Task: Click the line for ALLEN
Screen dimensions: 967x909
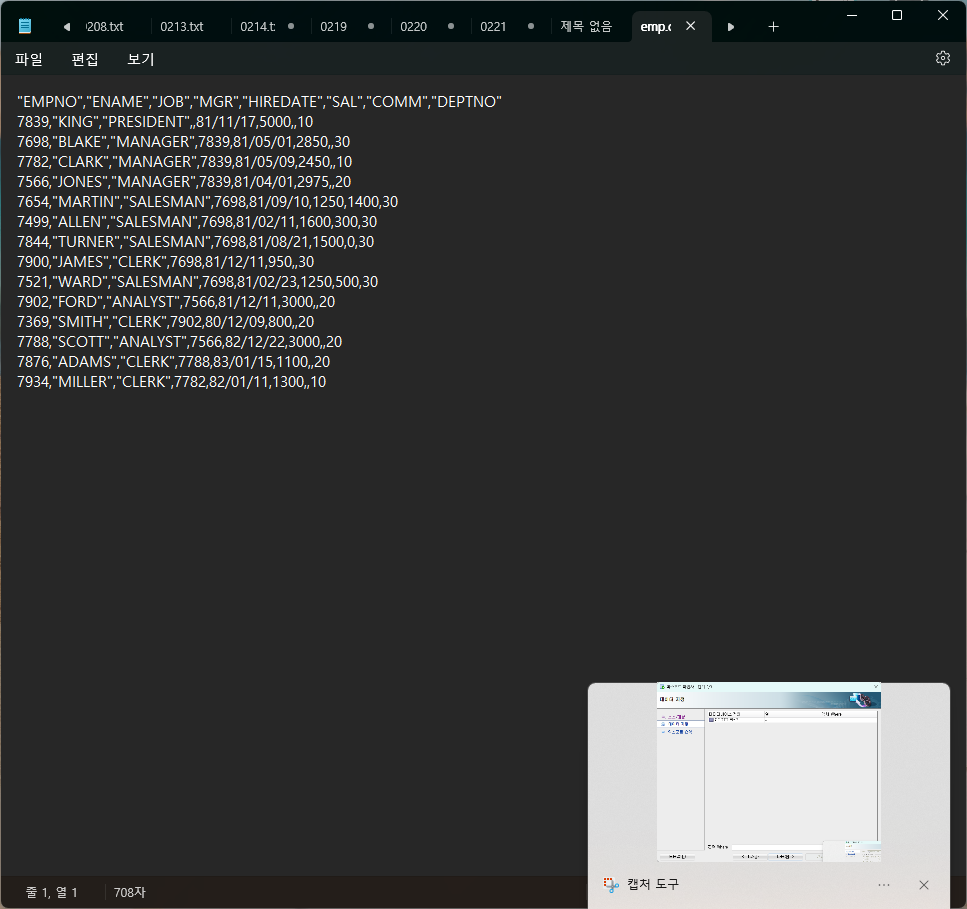Action: tap(197, 221)
